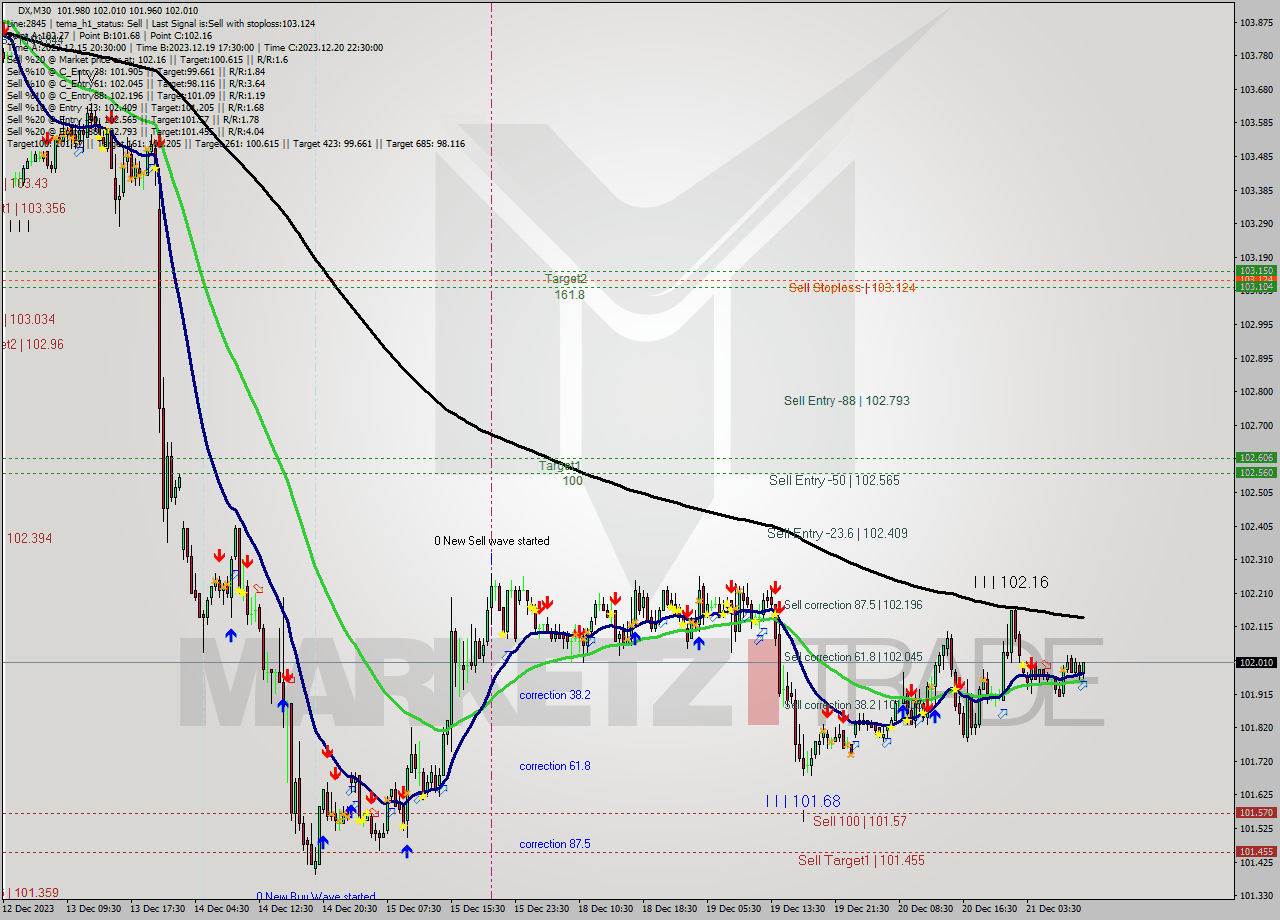Screen dimensions: 1280x920
Task: Click 'Sell correction 61.8 | 102.045' label
Action: pyautogui.click(x=853, y=657)
